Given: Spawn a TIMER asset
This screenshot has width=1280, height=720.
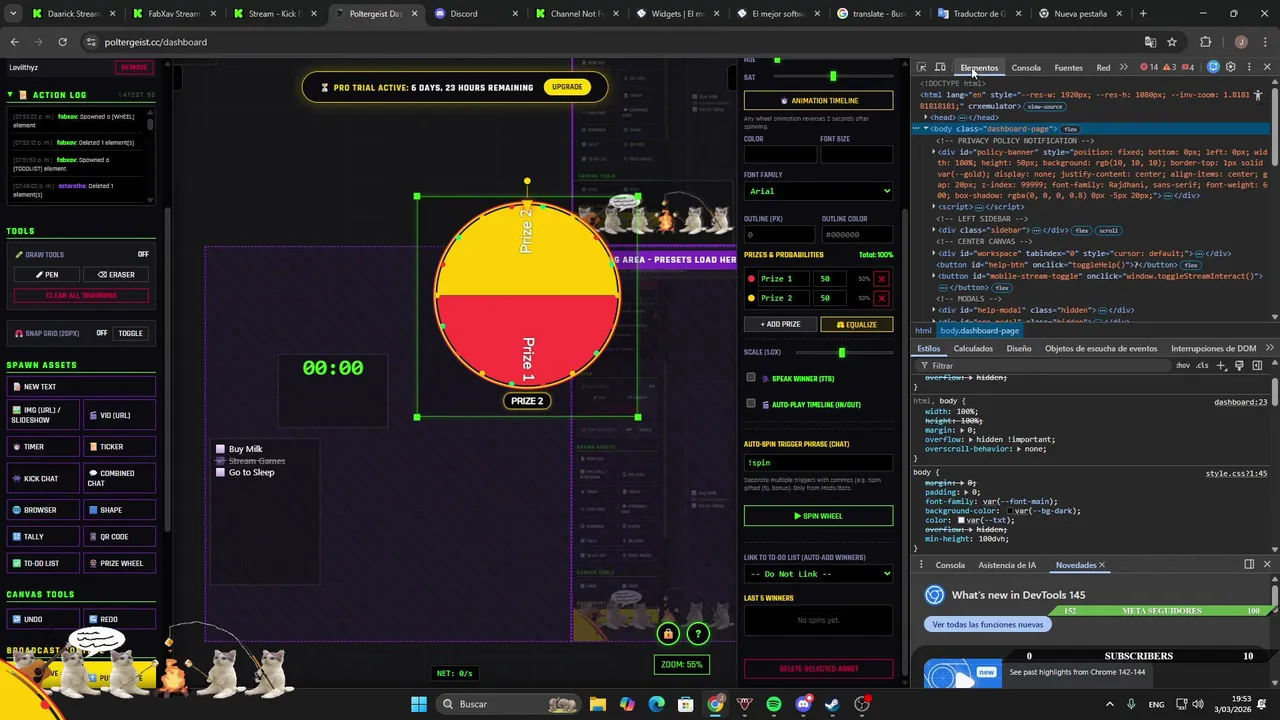Looking at the screenshot, I should (x=43, y=447).
